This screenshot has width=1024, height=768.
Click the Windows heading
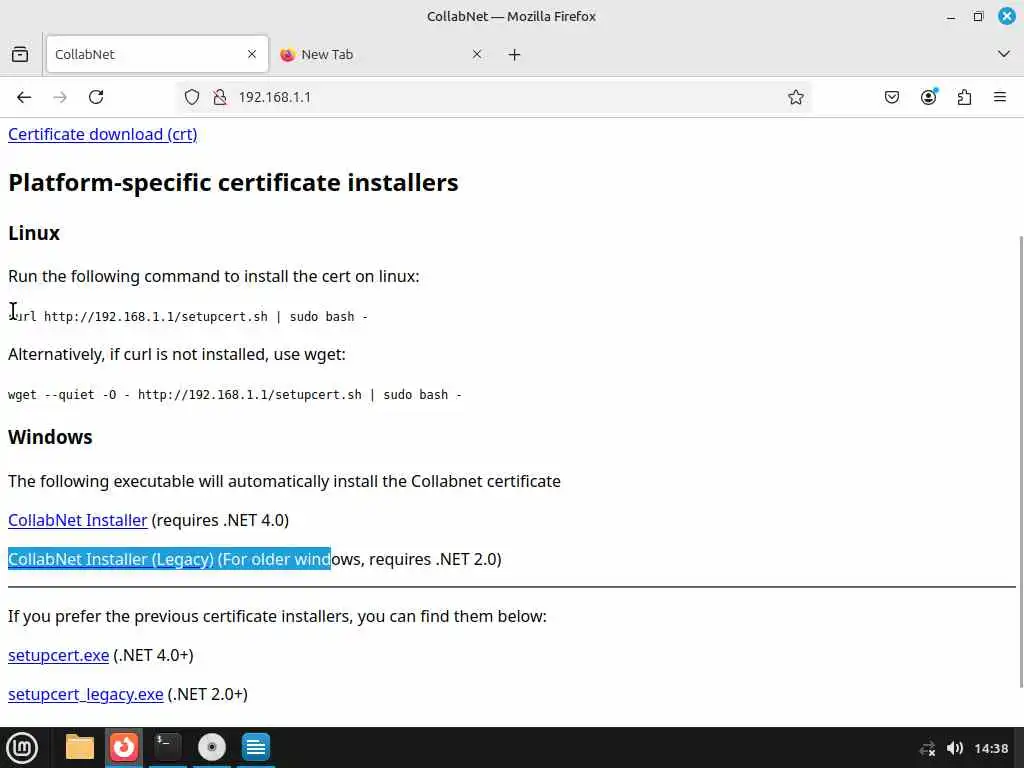tap(50, 437)
